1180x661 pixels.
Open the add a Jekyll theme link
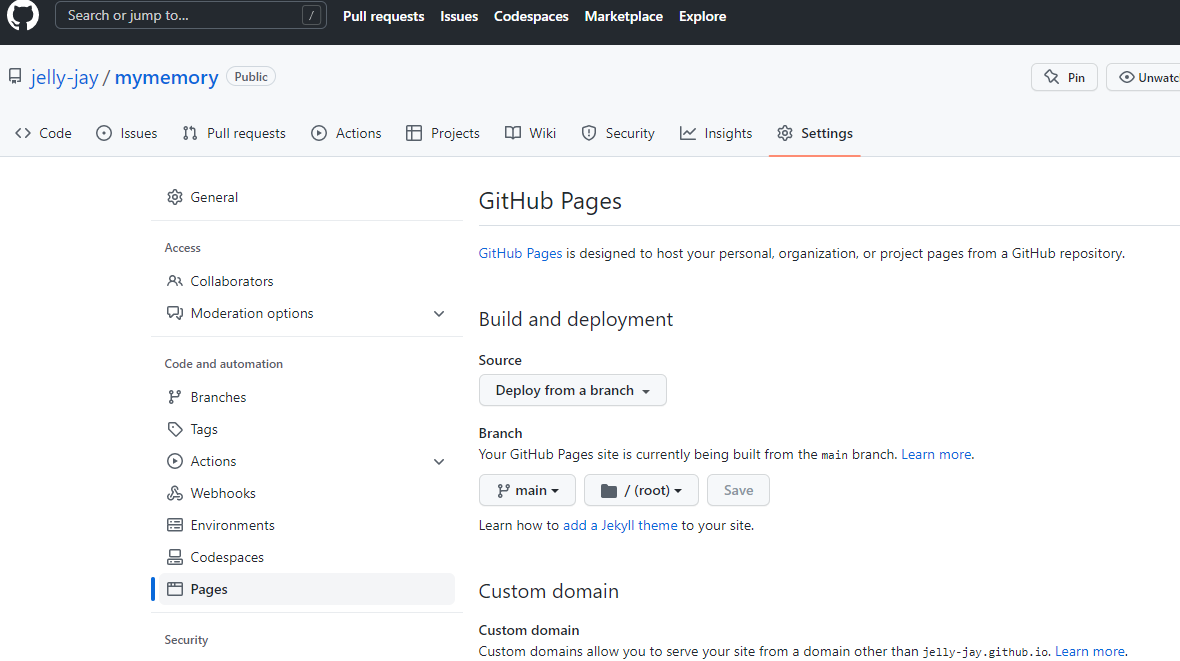620,525
